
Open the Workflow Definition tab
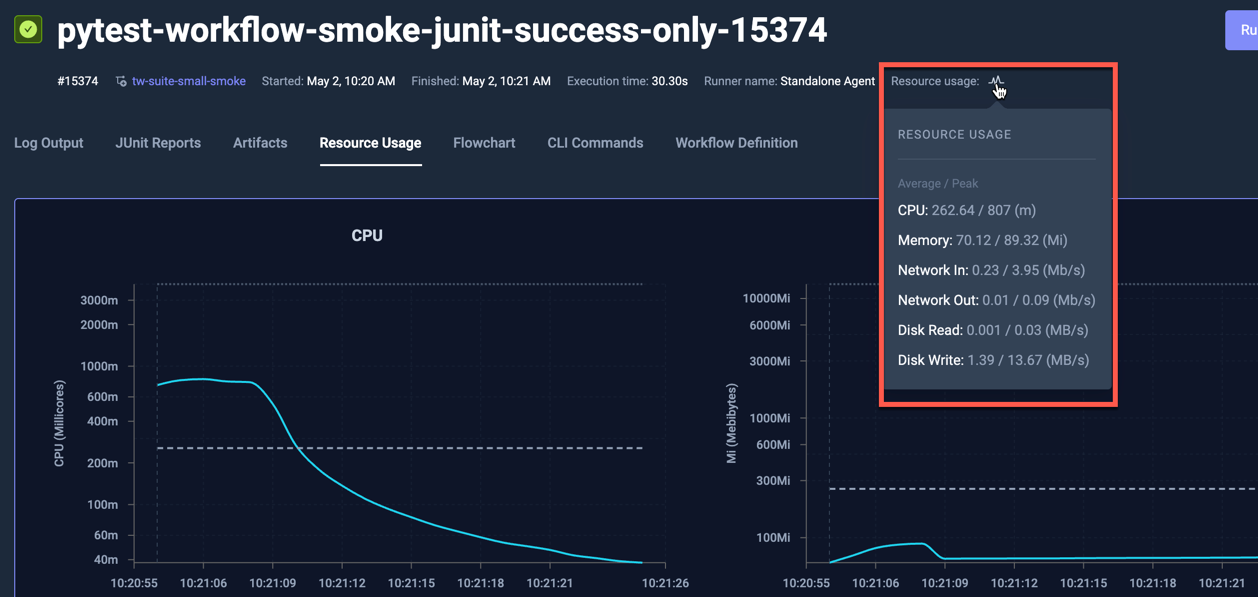click(736, 143)
